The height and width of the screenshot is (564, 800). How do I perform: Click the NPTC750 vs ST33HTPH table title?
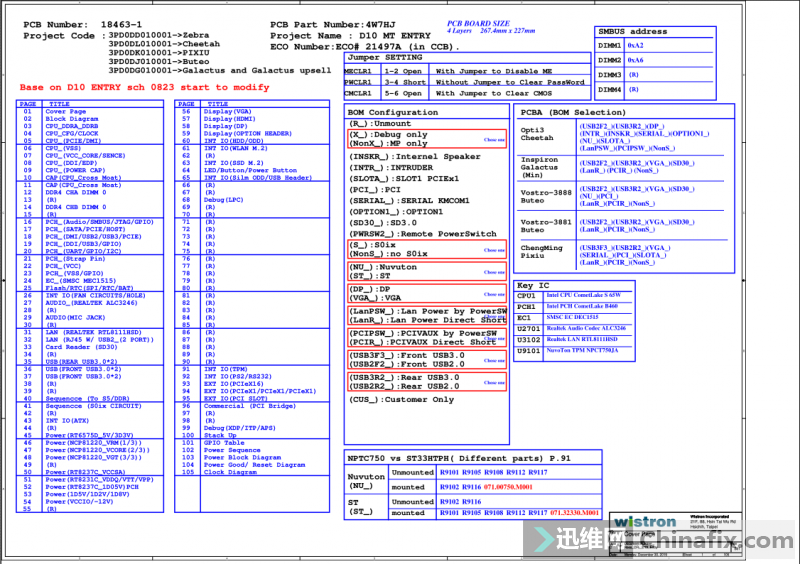[460, 458]
